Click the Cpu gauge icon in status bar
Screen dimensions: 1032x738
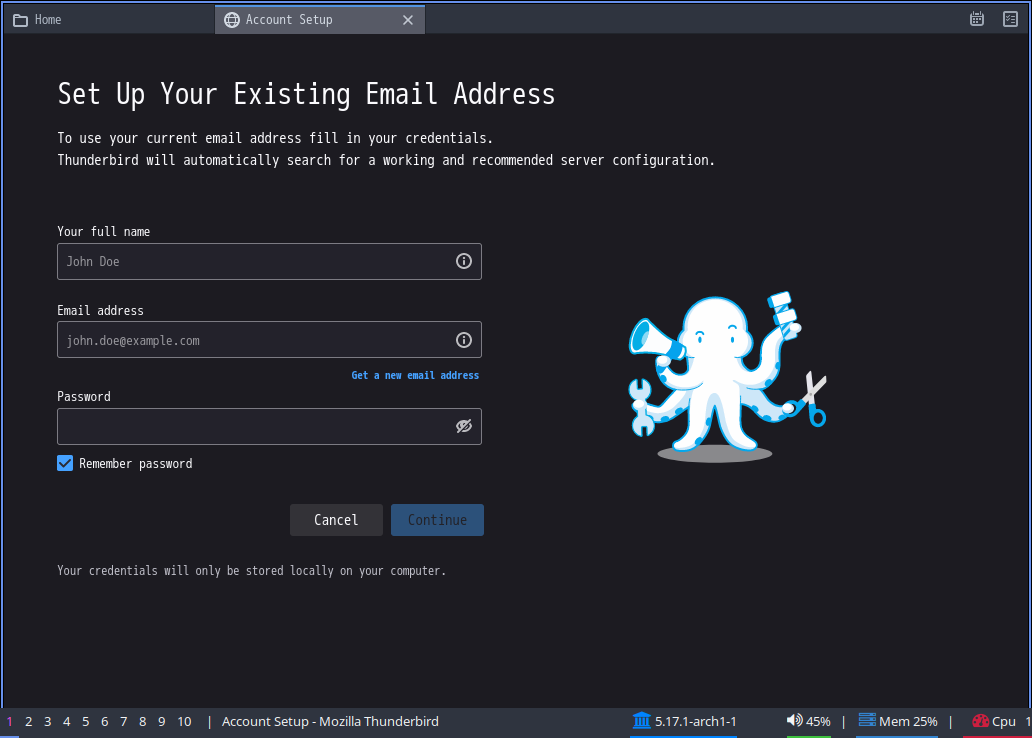coord(980,721)
